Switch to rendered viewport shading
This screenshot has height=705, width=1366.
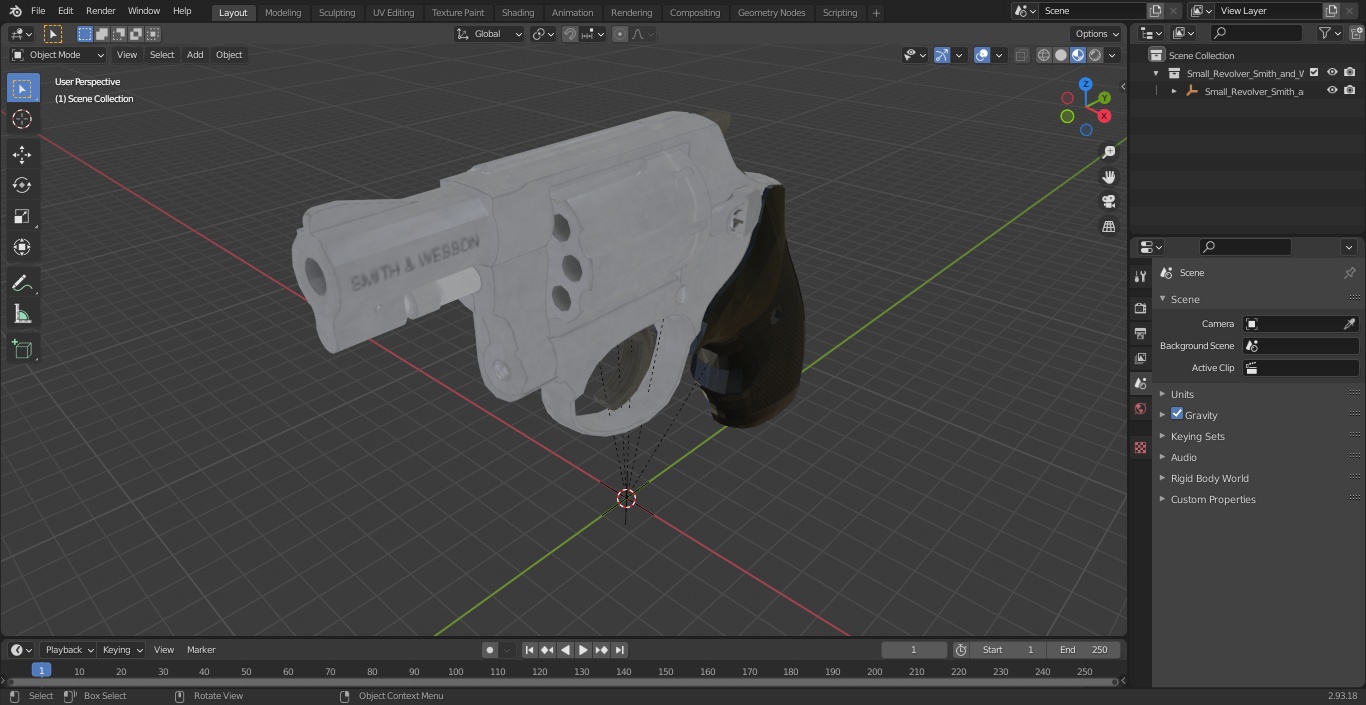point(1095,55)
